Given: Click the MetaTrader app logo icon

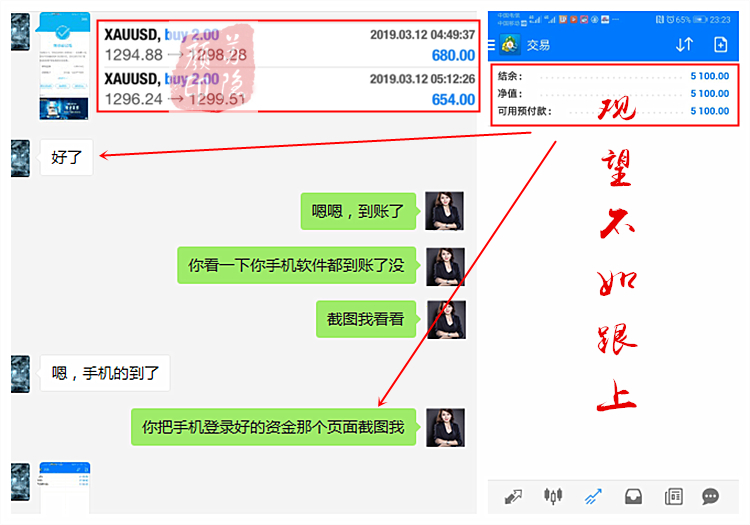Looking at the screenshot, I should (512, 44).
